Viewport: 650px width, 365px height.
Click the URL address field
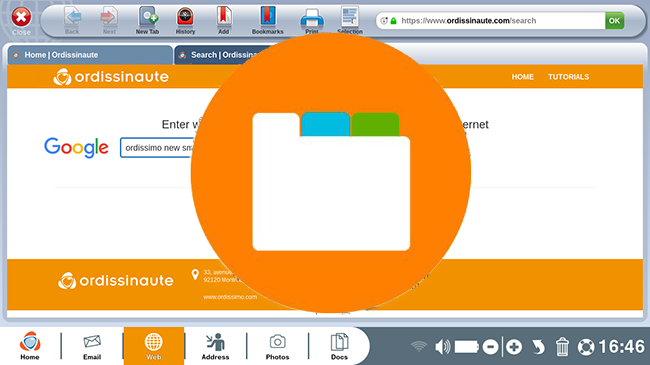[x=491, y=20]
